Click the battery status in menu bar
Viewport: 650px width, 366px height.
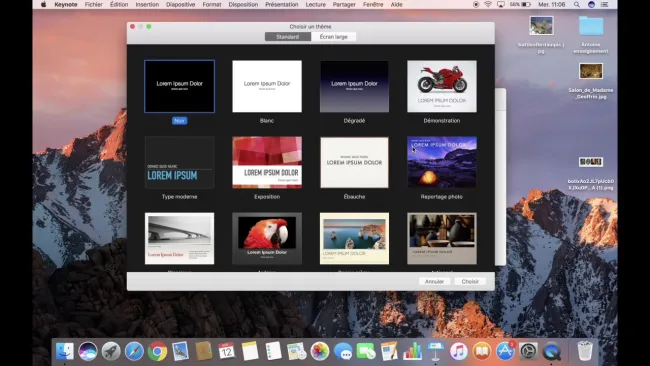[x=520, y=5]
